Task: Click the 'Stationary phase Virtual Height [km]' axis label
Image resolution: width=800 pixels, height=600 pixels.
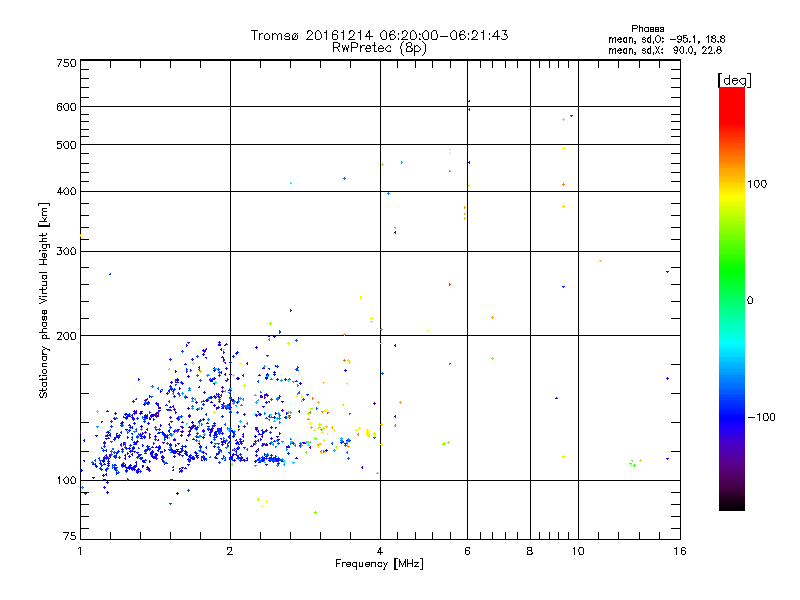Action: (x=43, y=300)
